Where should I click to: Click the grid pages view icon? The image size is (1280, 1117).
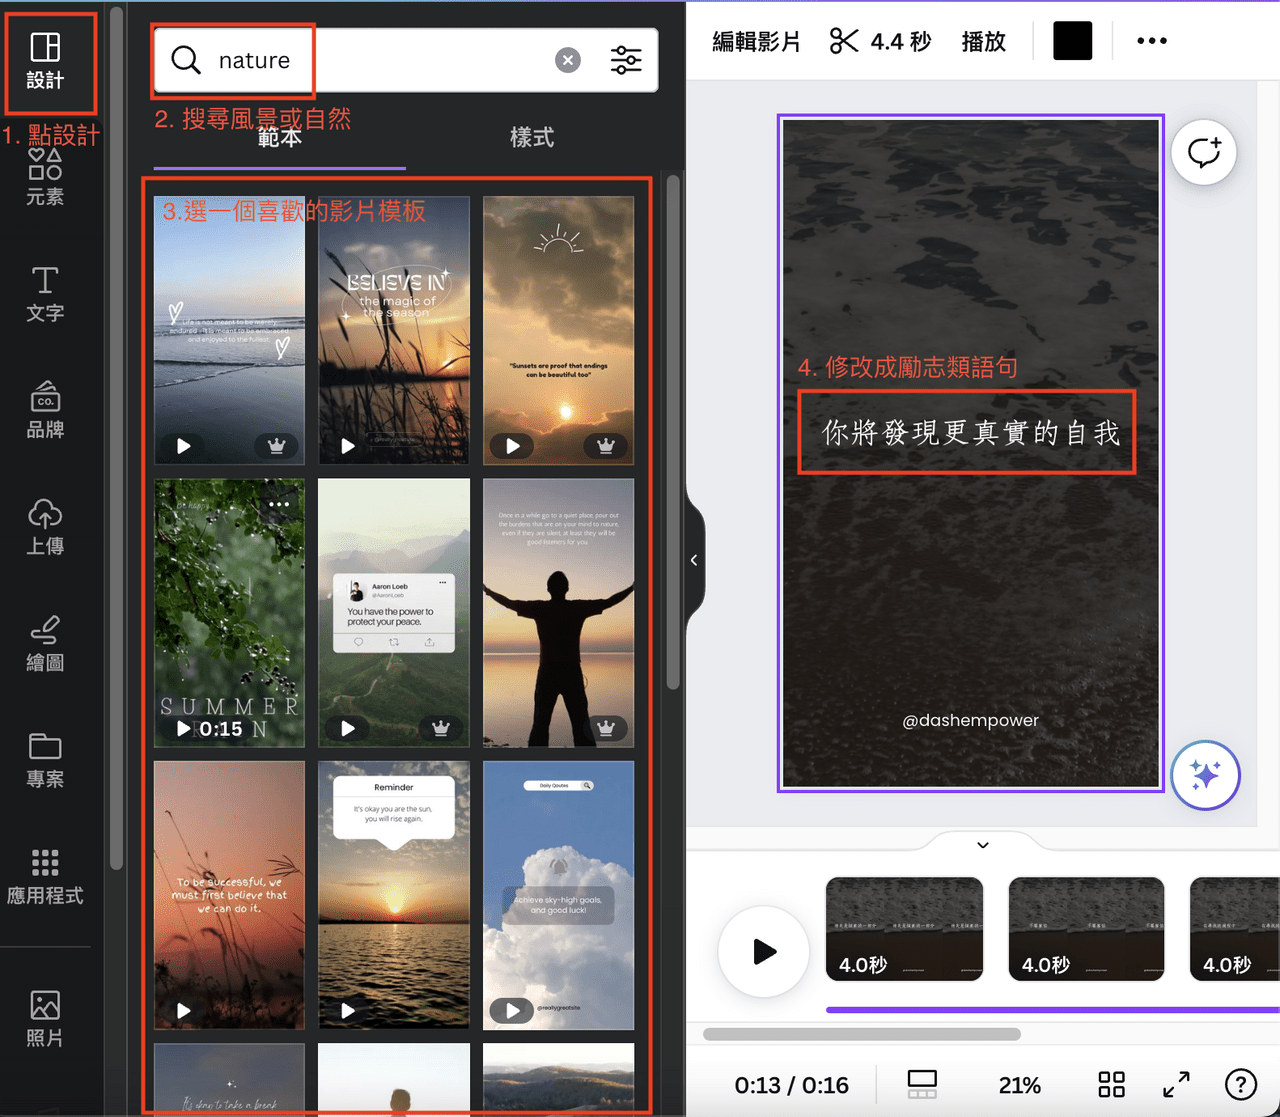[x=1110, y=1084]
